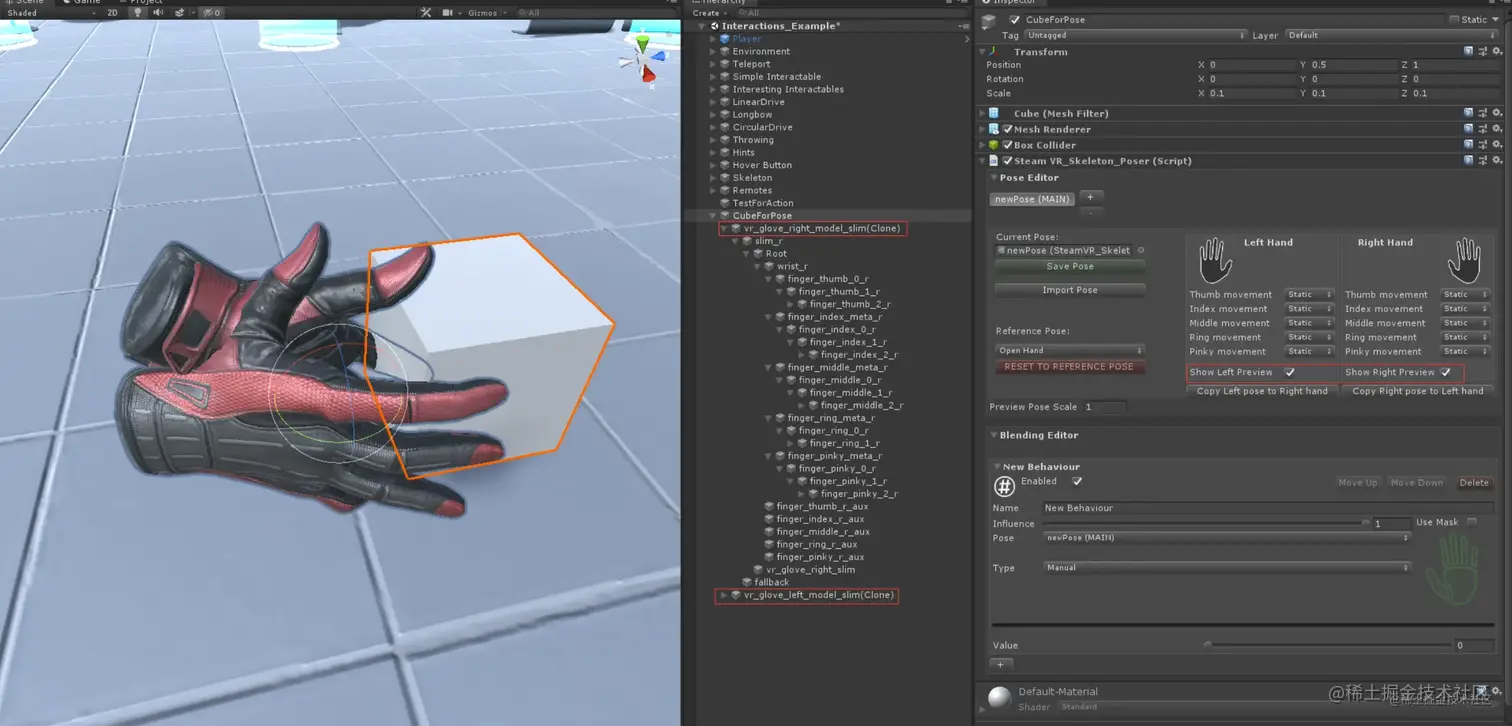1512x726 pixels.
Task: Open Skeleton Poser script gear menu
Action: [x=1497, y=160]
